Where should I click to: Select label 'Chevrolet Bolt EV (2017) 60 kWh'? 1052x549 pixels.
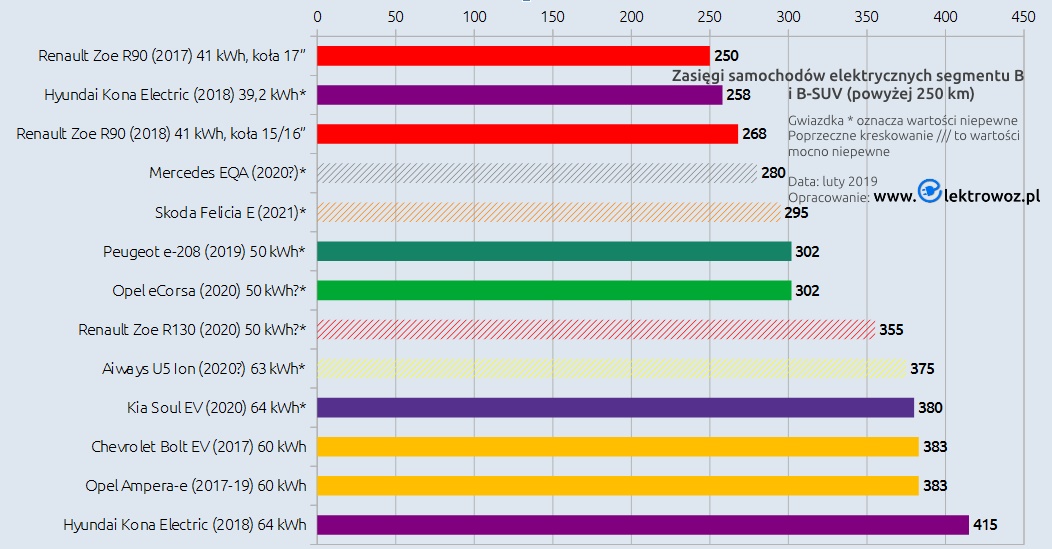click(199, 446)
